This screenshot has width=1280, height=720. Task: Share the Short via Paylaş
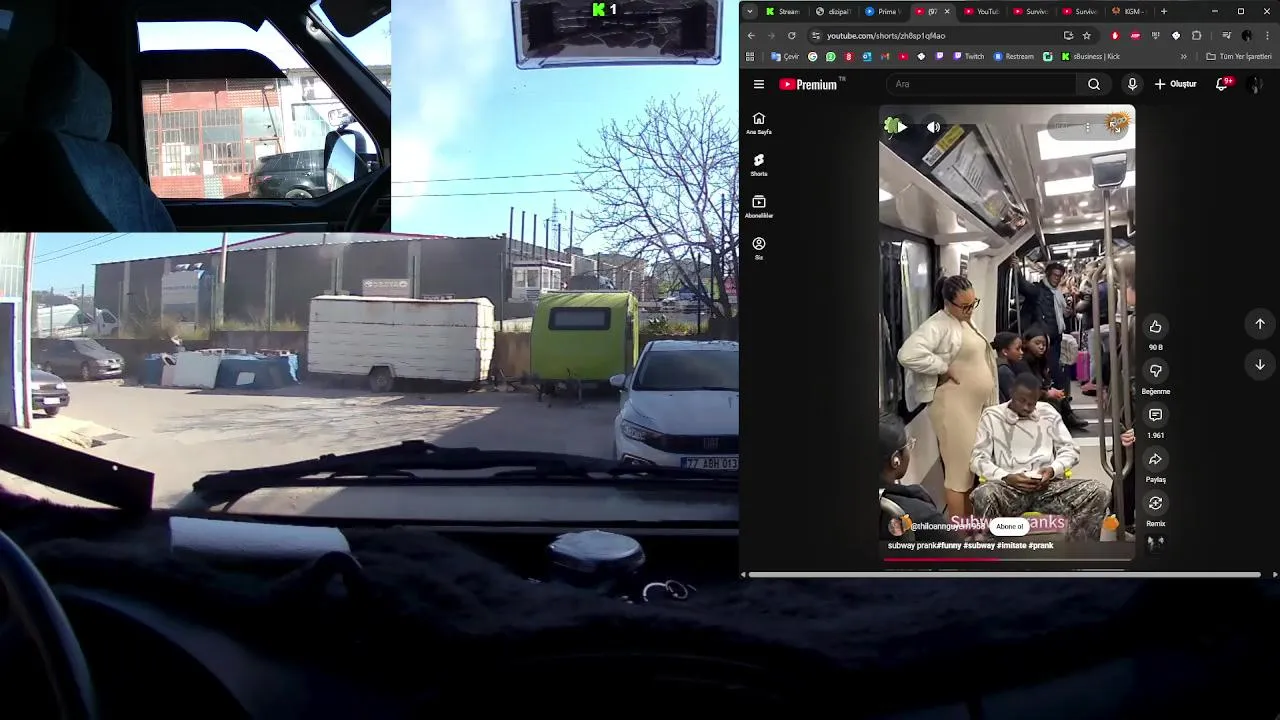coord(1155,459)
